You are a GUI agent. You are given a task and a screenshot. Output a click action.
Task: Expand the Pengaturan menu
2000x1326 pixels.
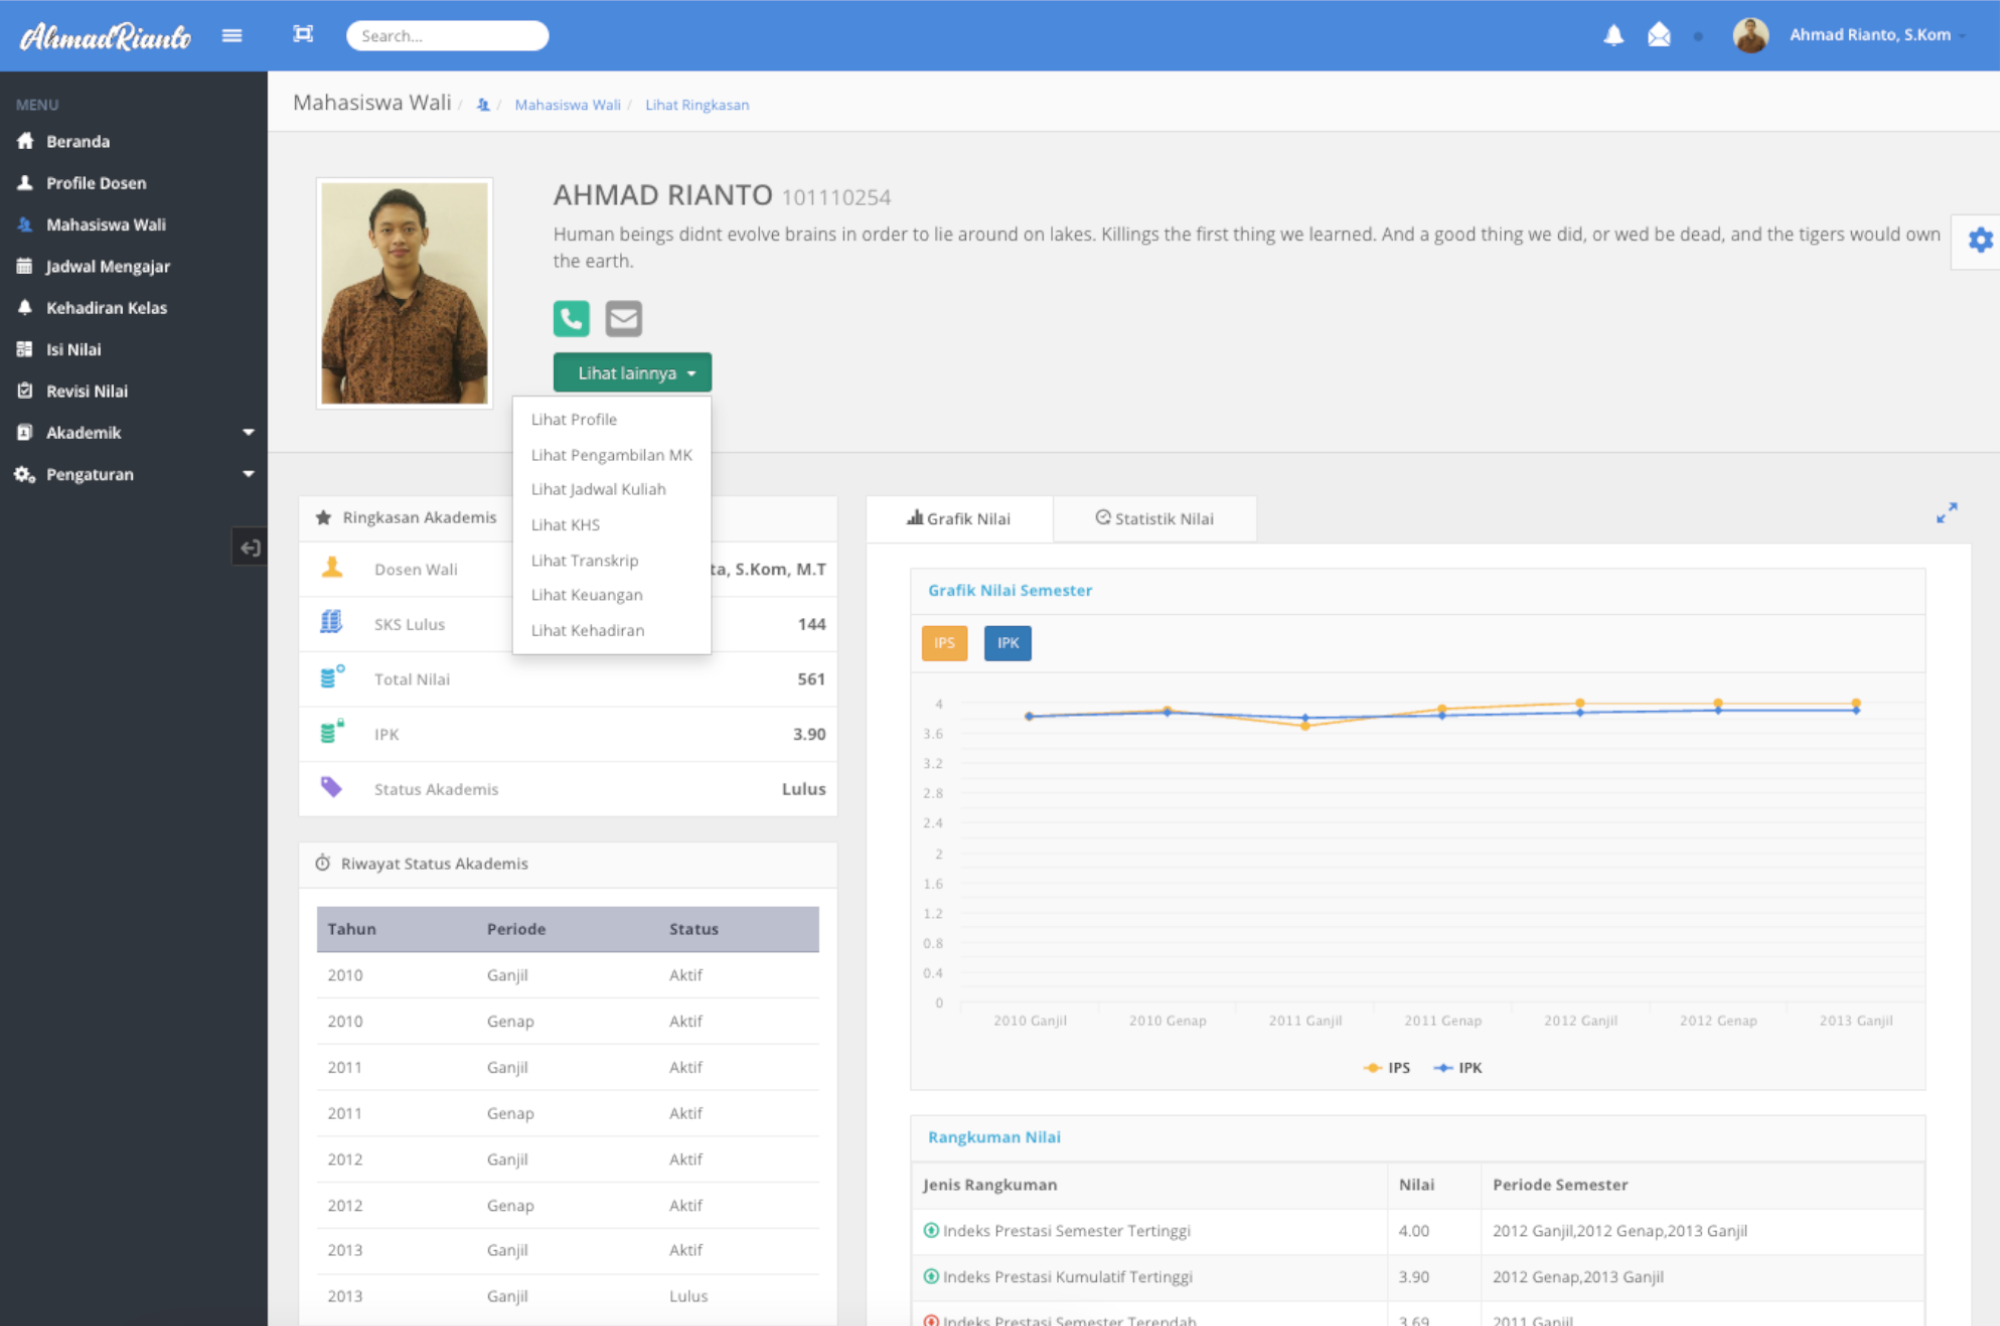90,474
